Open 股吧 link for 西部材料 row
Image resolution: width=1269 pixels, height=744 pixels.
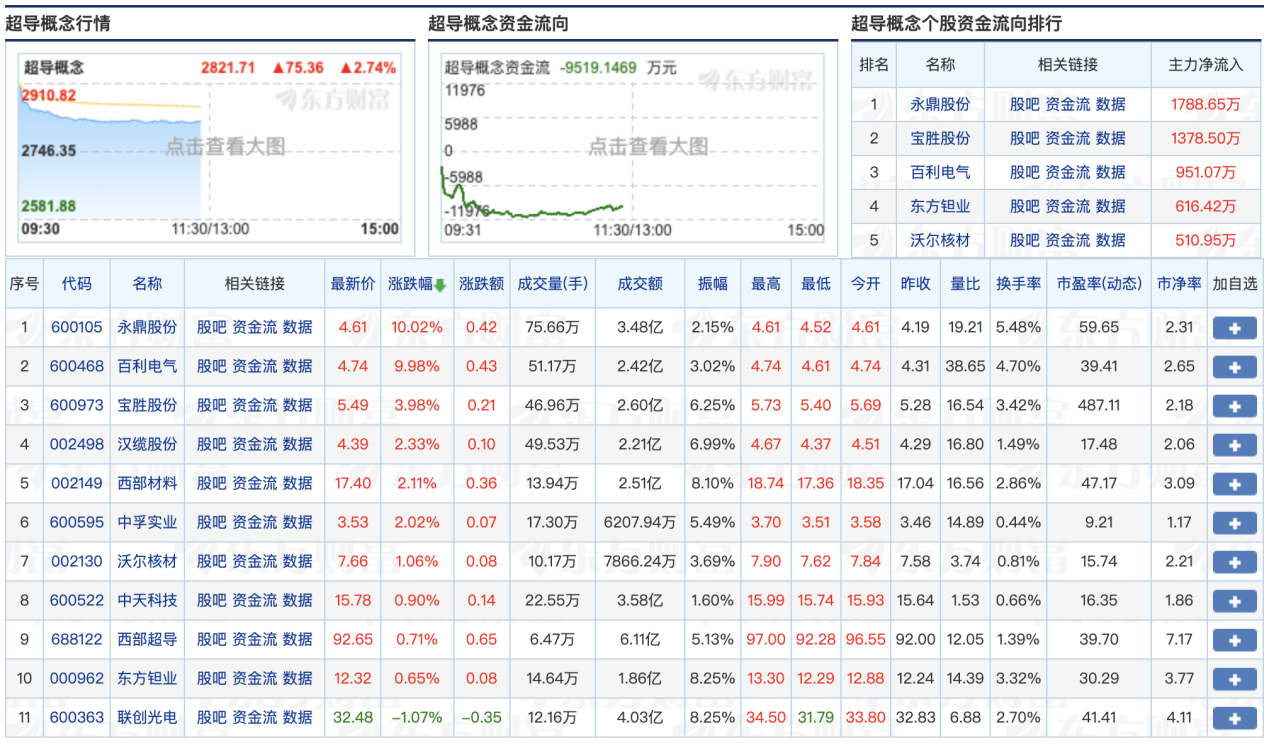pyautogui.click(x=211, y=483)
